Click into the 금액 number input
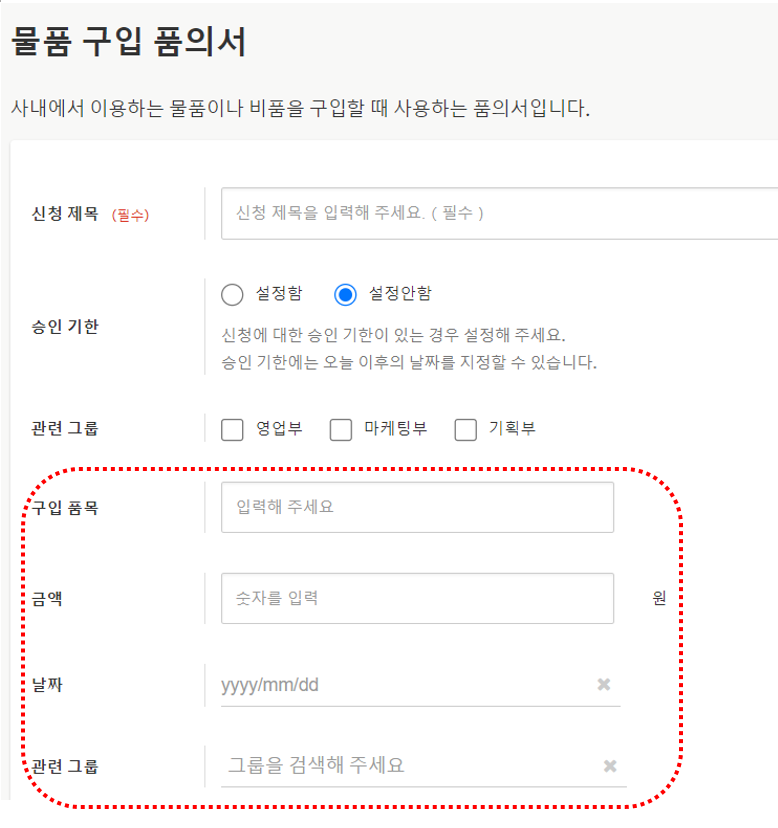The image size is (778, 828). [x=417, y=598]
